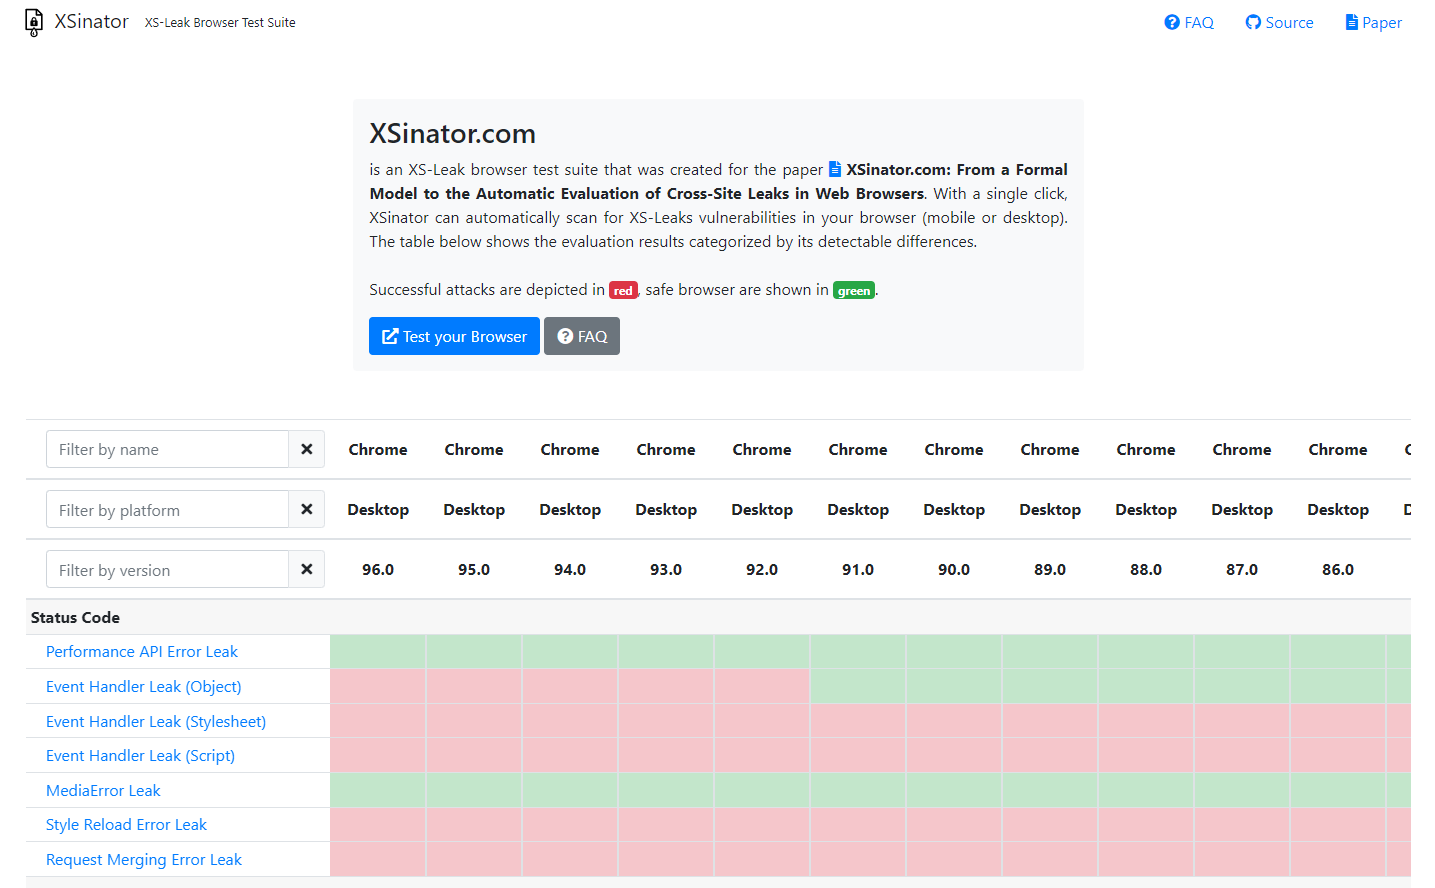Clear the Filter by platform field

click(307, 509)
